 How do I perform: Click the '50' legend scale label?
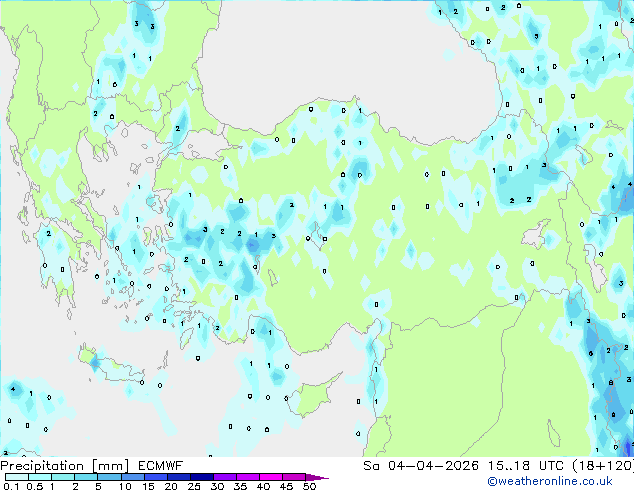(309, 486)
